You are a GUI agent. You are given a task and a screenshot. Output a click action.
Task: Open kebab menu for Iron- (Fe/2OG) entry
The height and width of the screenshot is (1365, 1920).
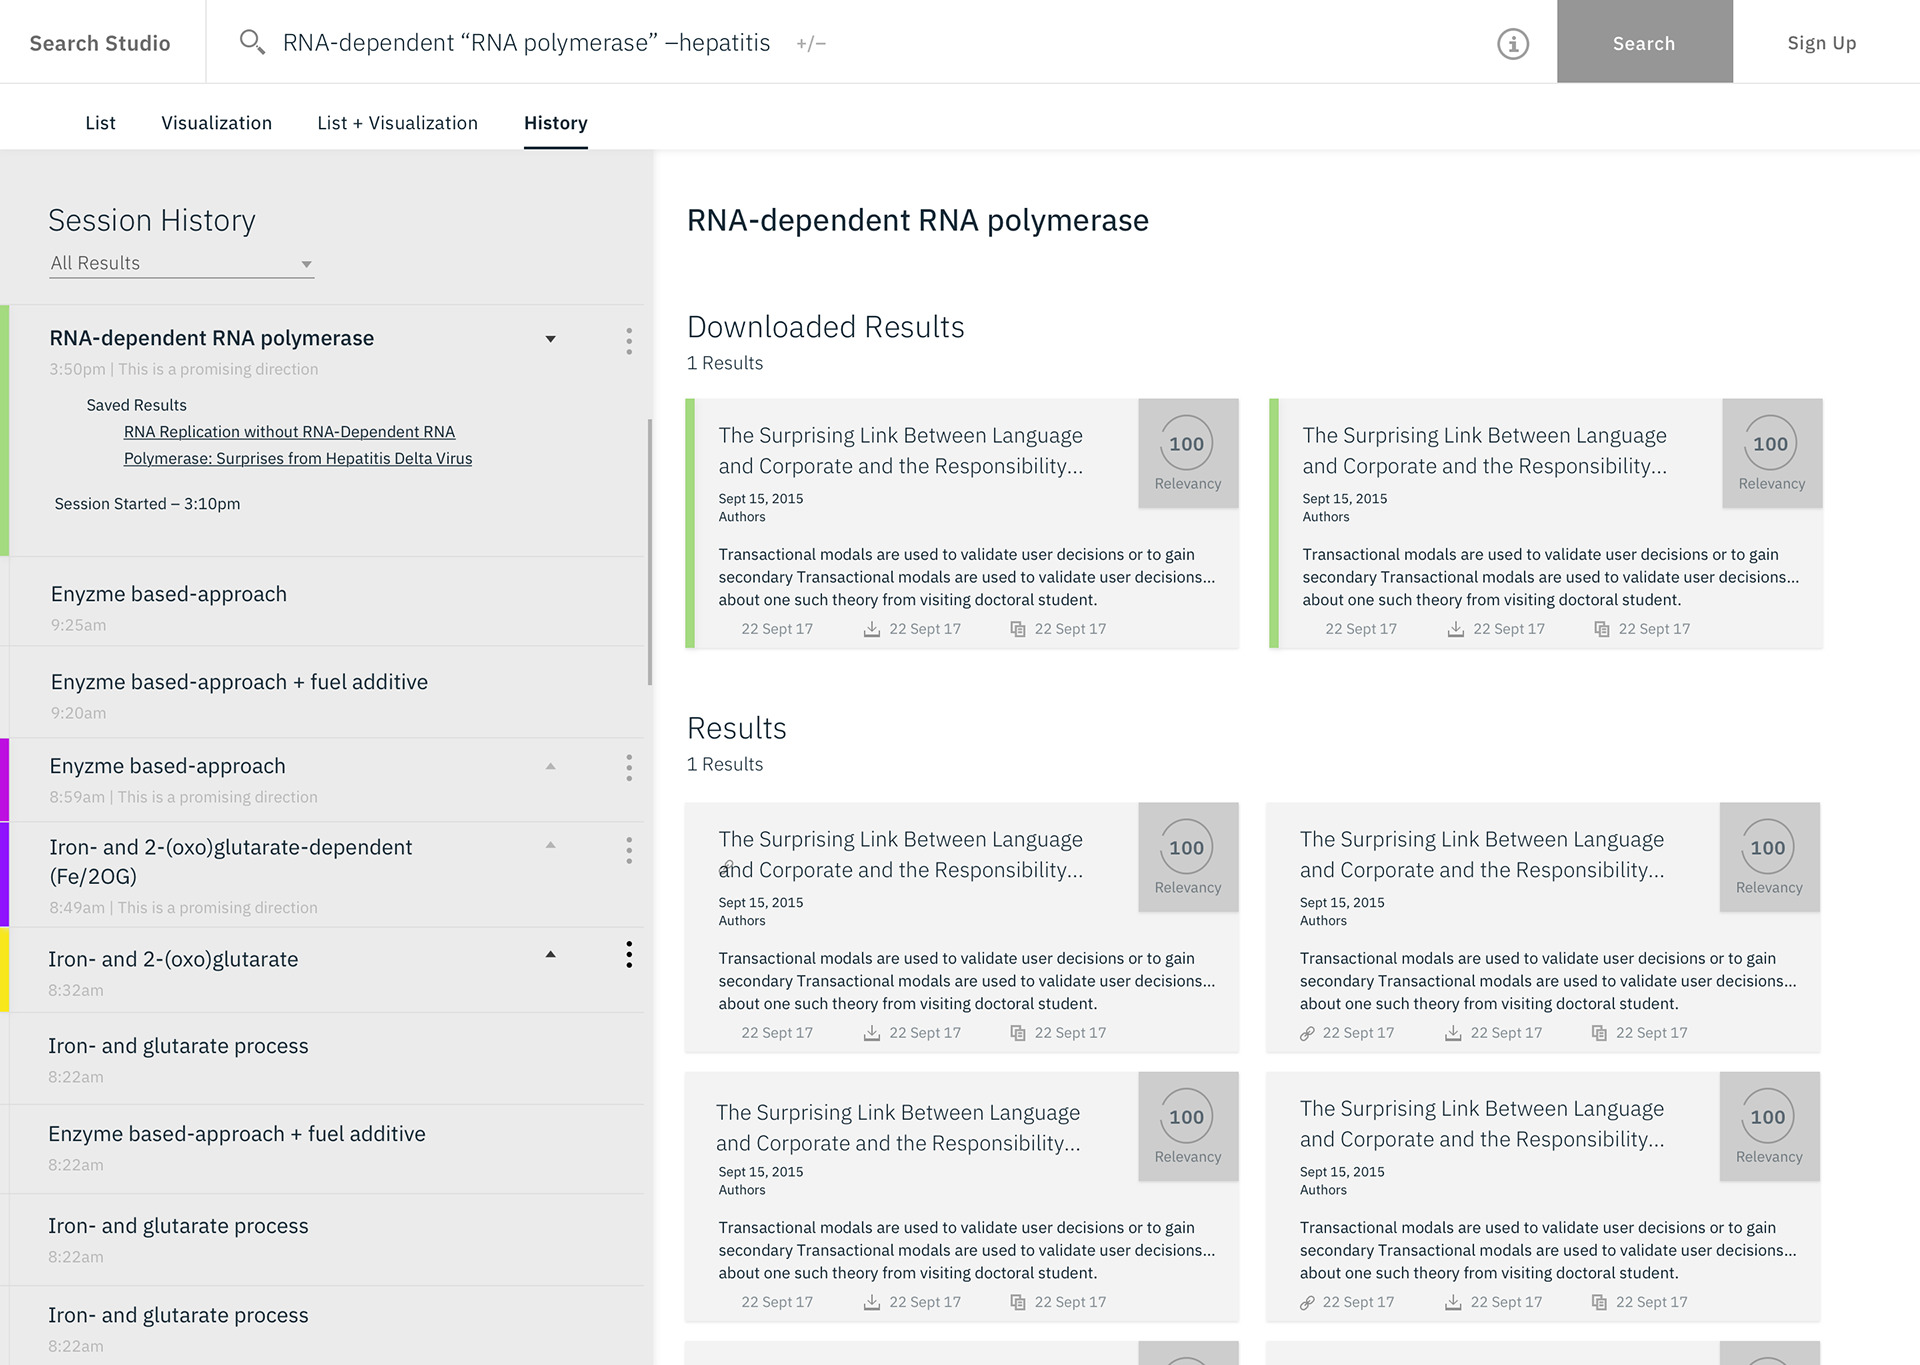[629, 851]
